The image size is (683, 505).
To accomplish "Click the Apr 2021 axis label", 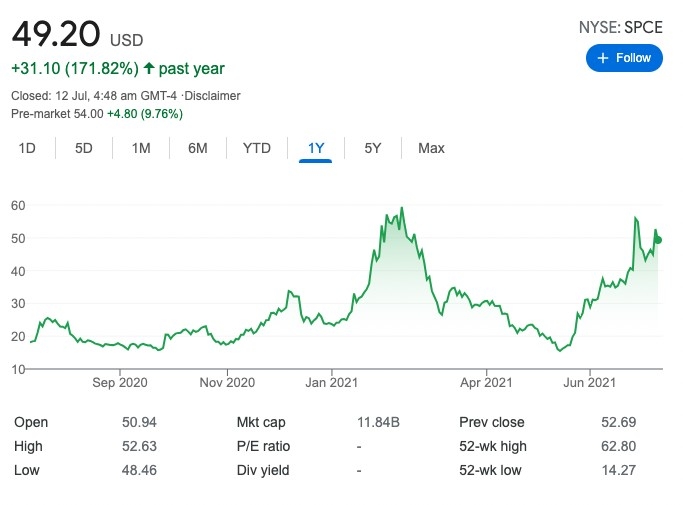I will tap(486, 383).
